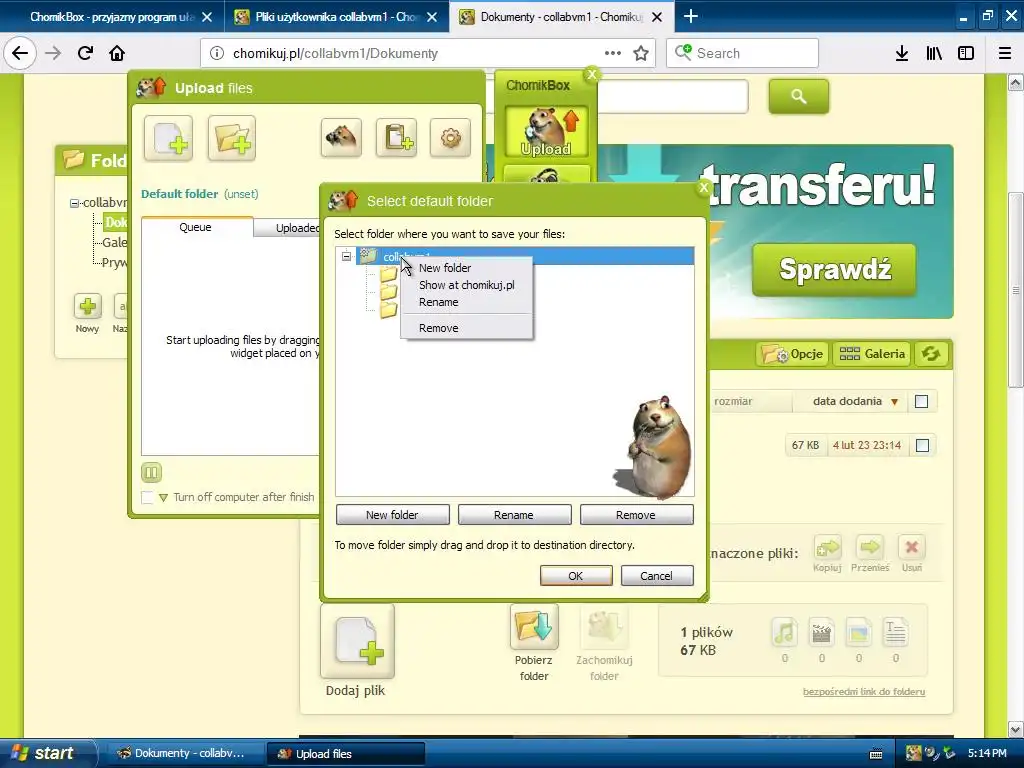Switch to Pliki użytkownika collabvm1 browser tab
The width and height of the screenshot is (1024, 768).
[336, 17]
